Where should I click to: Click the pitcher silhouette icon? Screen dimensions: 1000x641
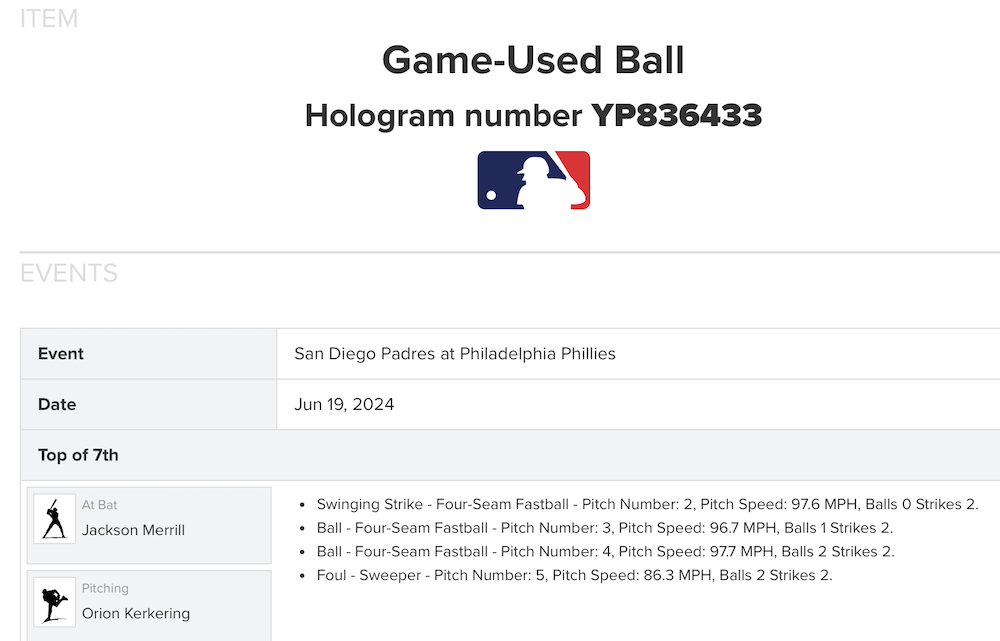tap(54, 602)
